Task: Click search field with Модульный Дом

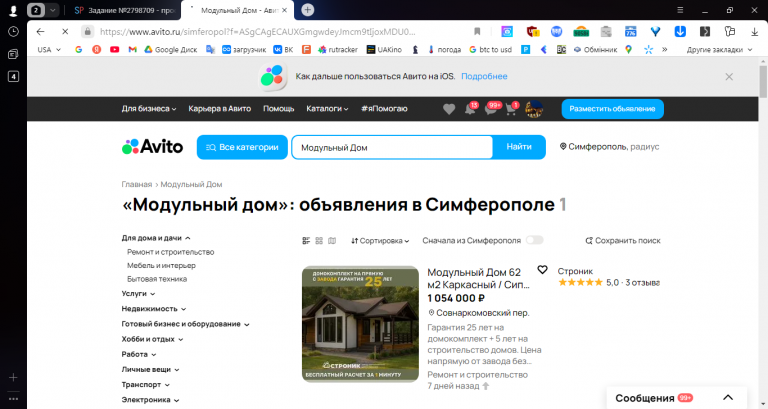Action: click(392, 147)
